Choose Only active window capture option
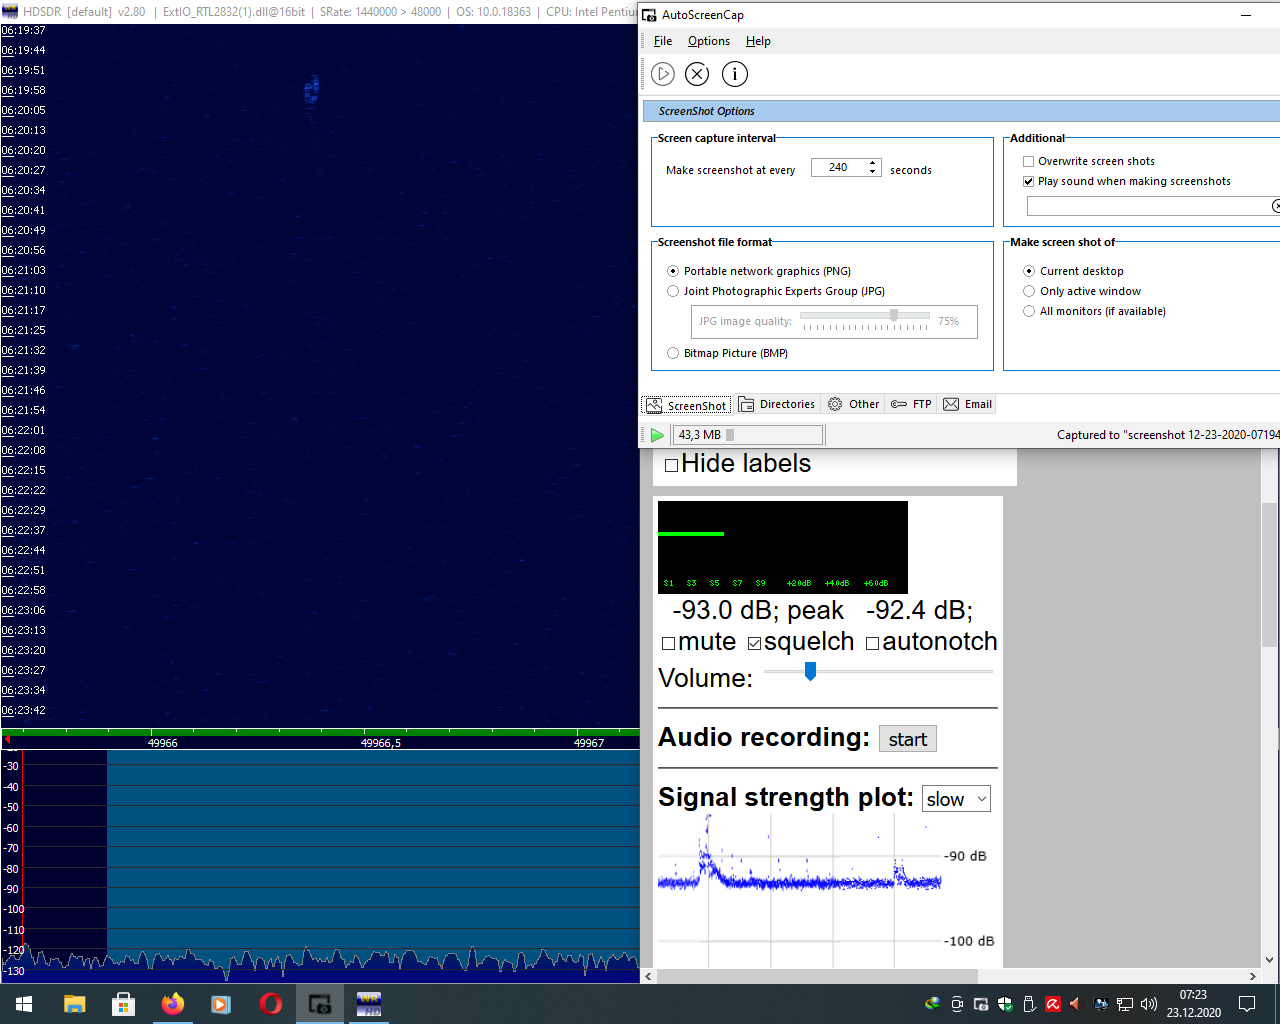 (x=1029, y=291)
